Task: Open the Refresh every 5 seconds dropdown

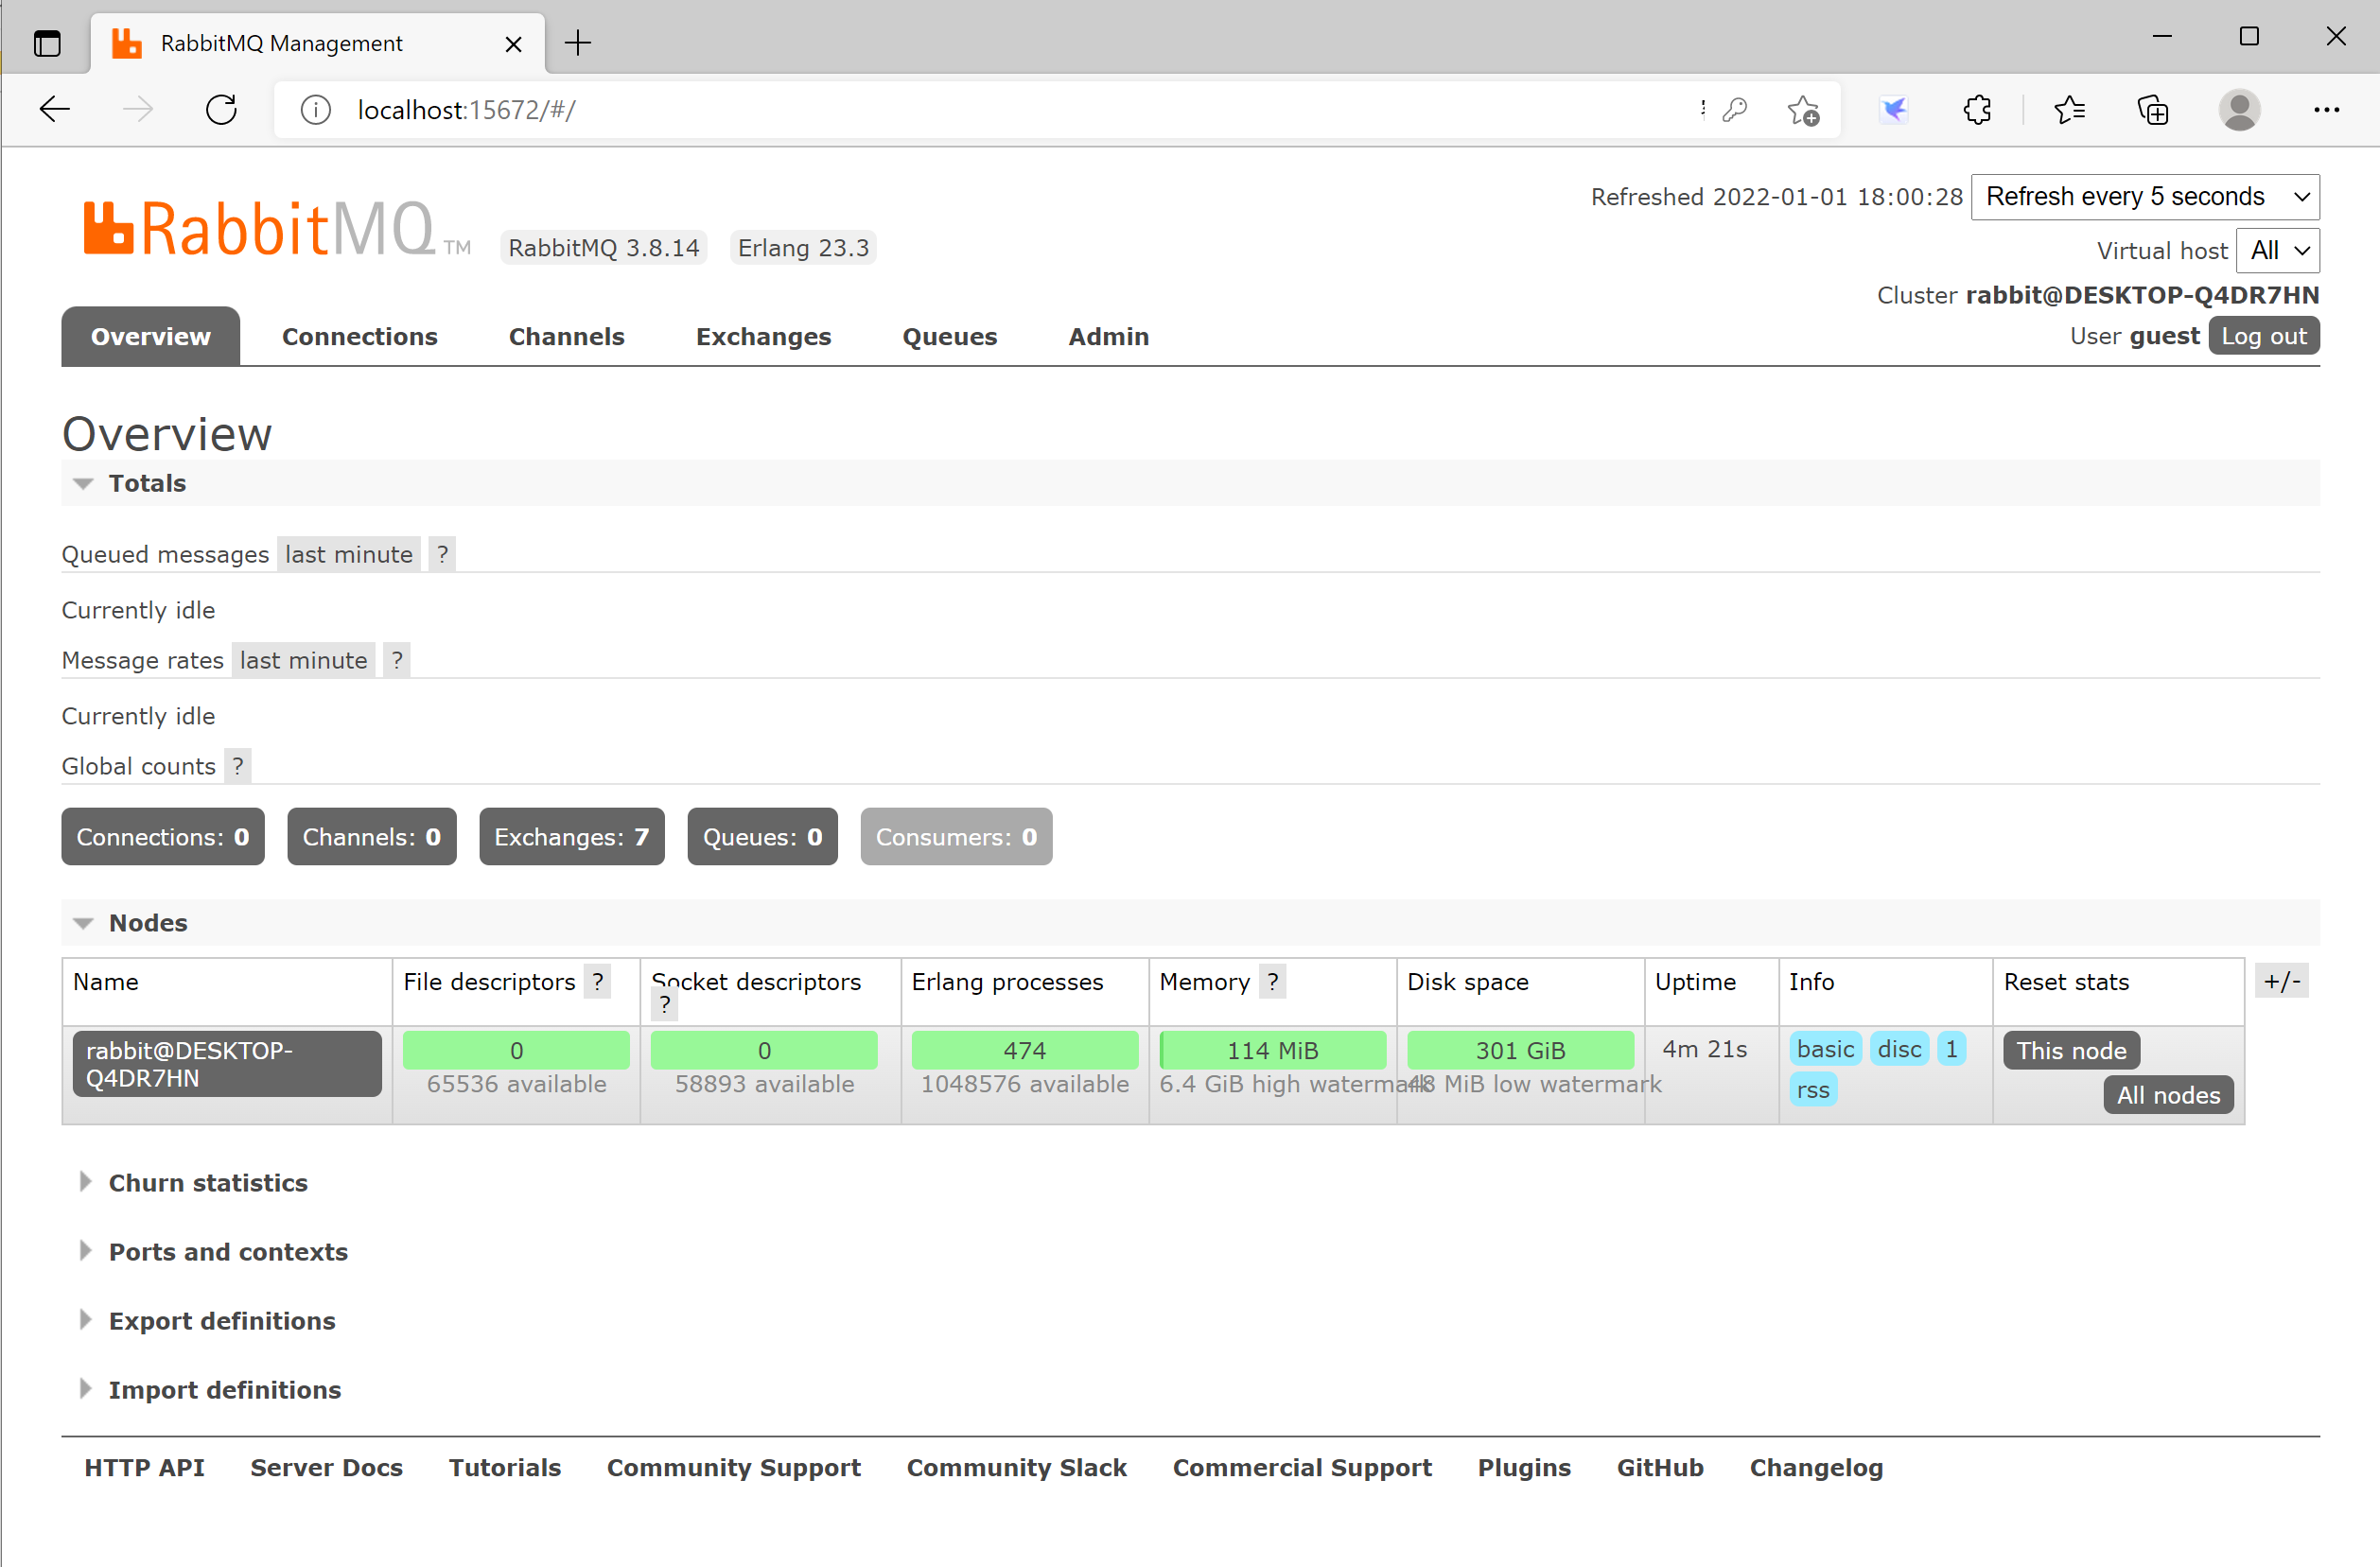Action: coord(2144,197)
